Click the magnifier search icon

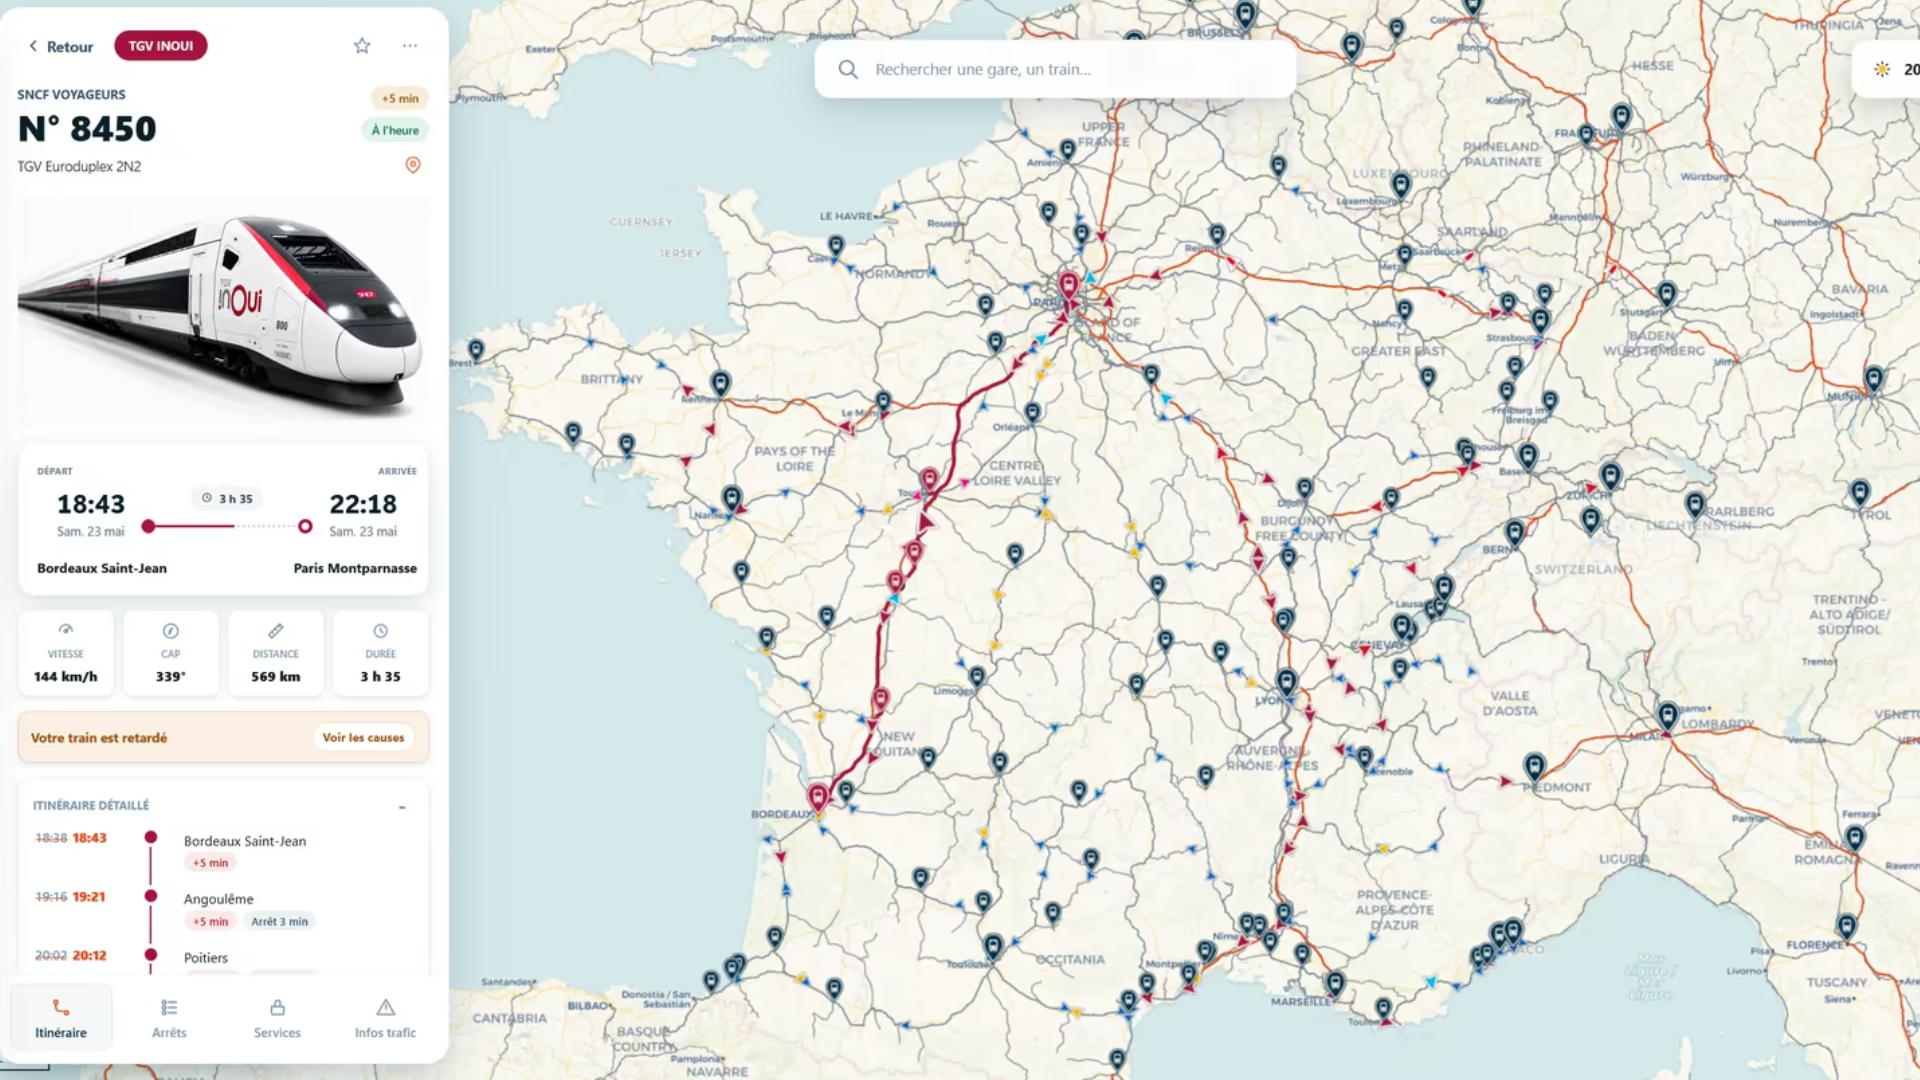click(x=848, y=69)
